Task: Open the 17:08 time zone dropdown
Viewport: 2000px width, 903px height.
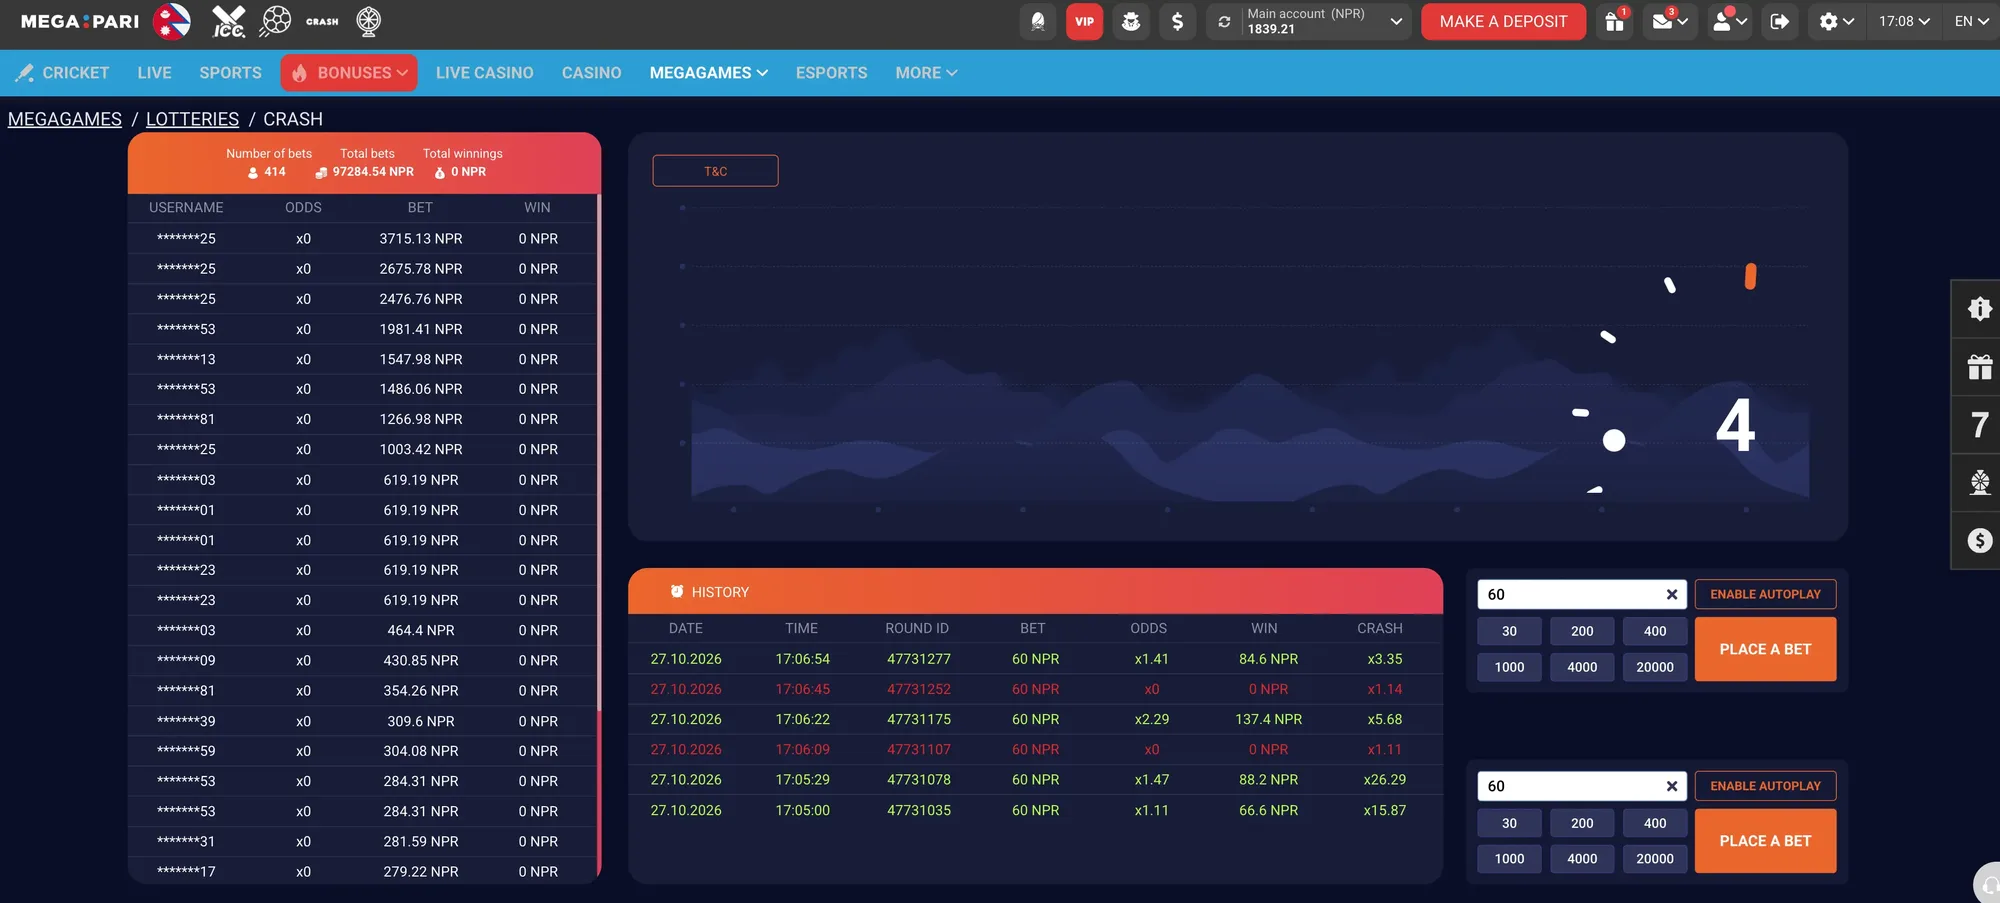Action: click(x=1904, y=21)
